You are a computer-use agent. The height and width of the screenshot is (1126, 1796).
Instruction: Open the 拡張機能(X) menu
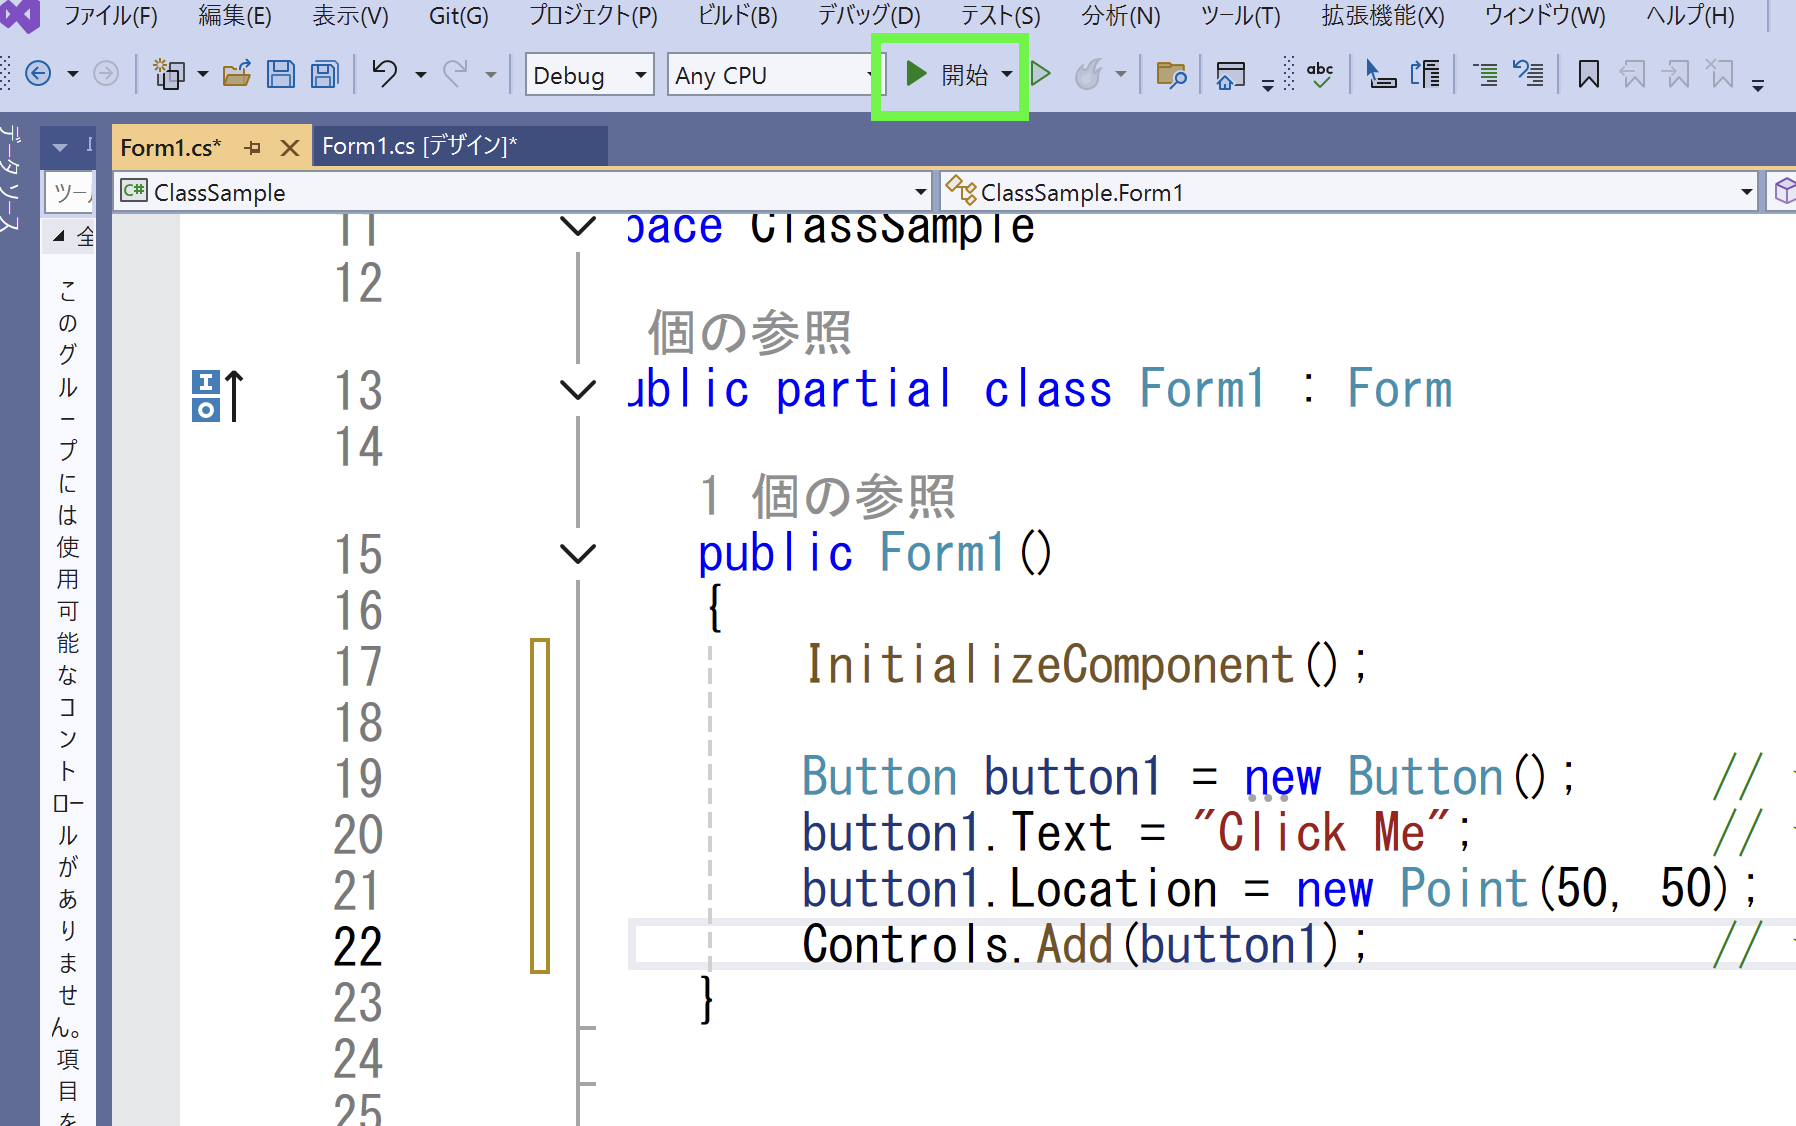(1383, 16)
